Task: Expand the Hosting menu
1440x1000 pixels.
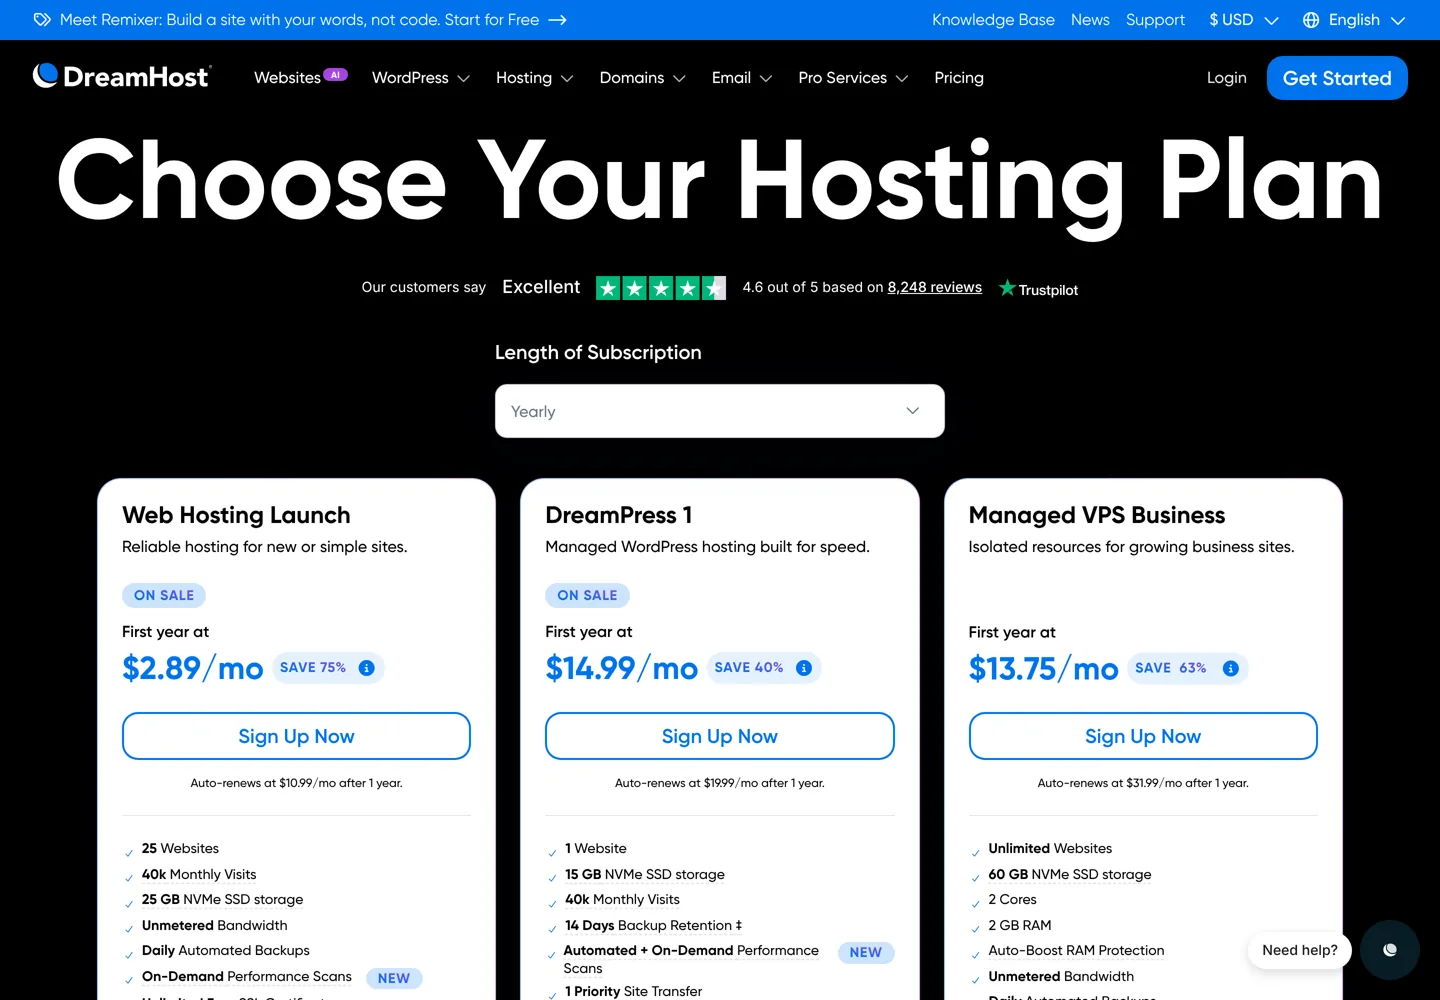Action: coord(535,78)
